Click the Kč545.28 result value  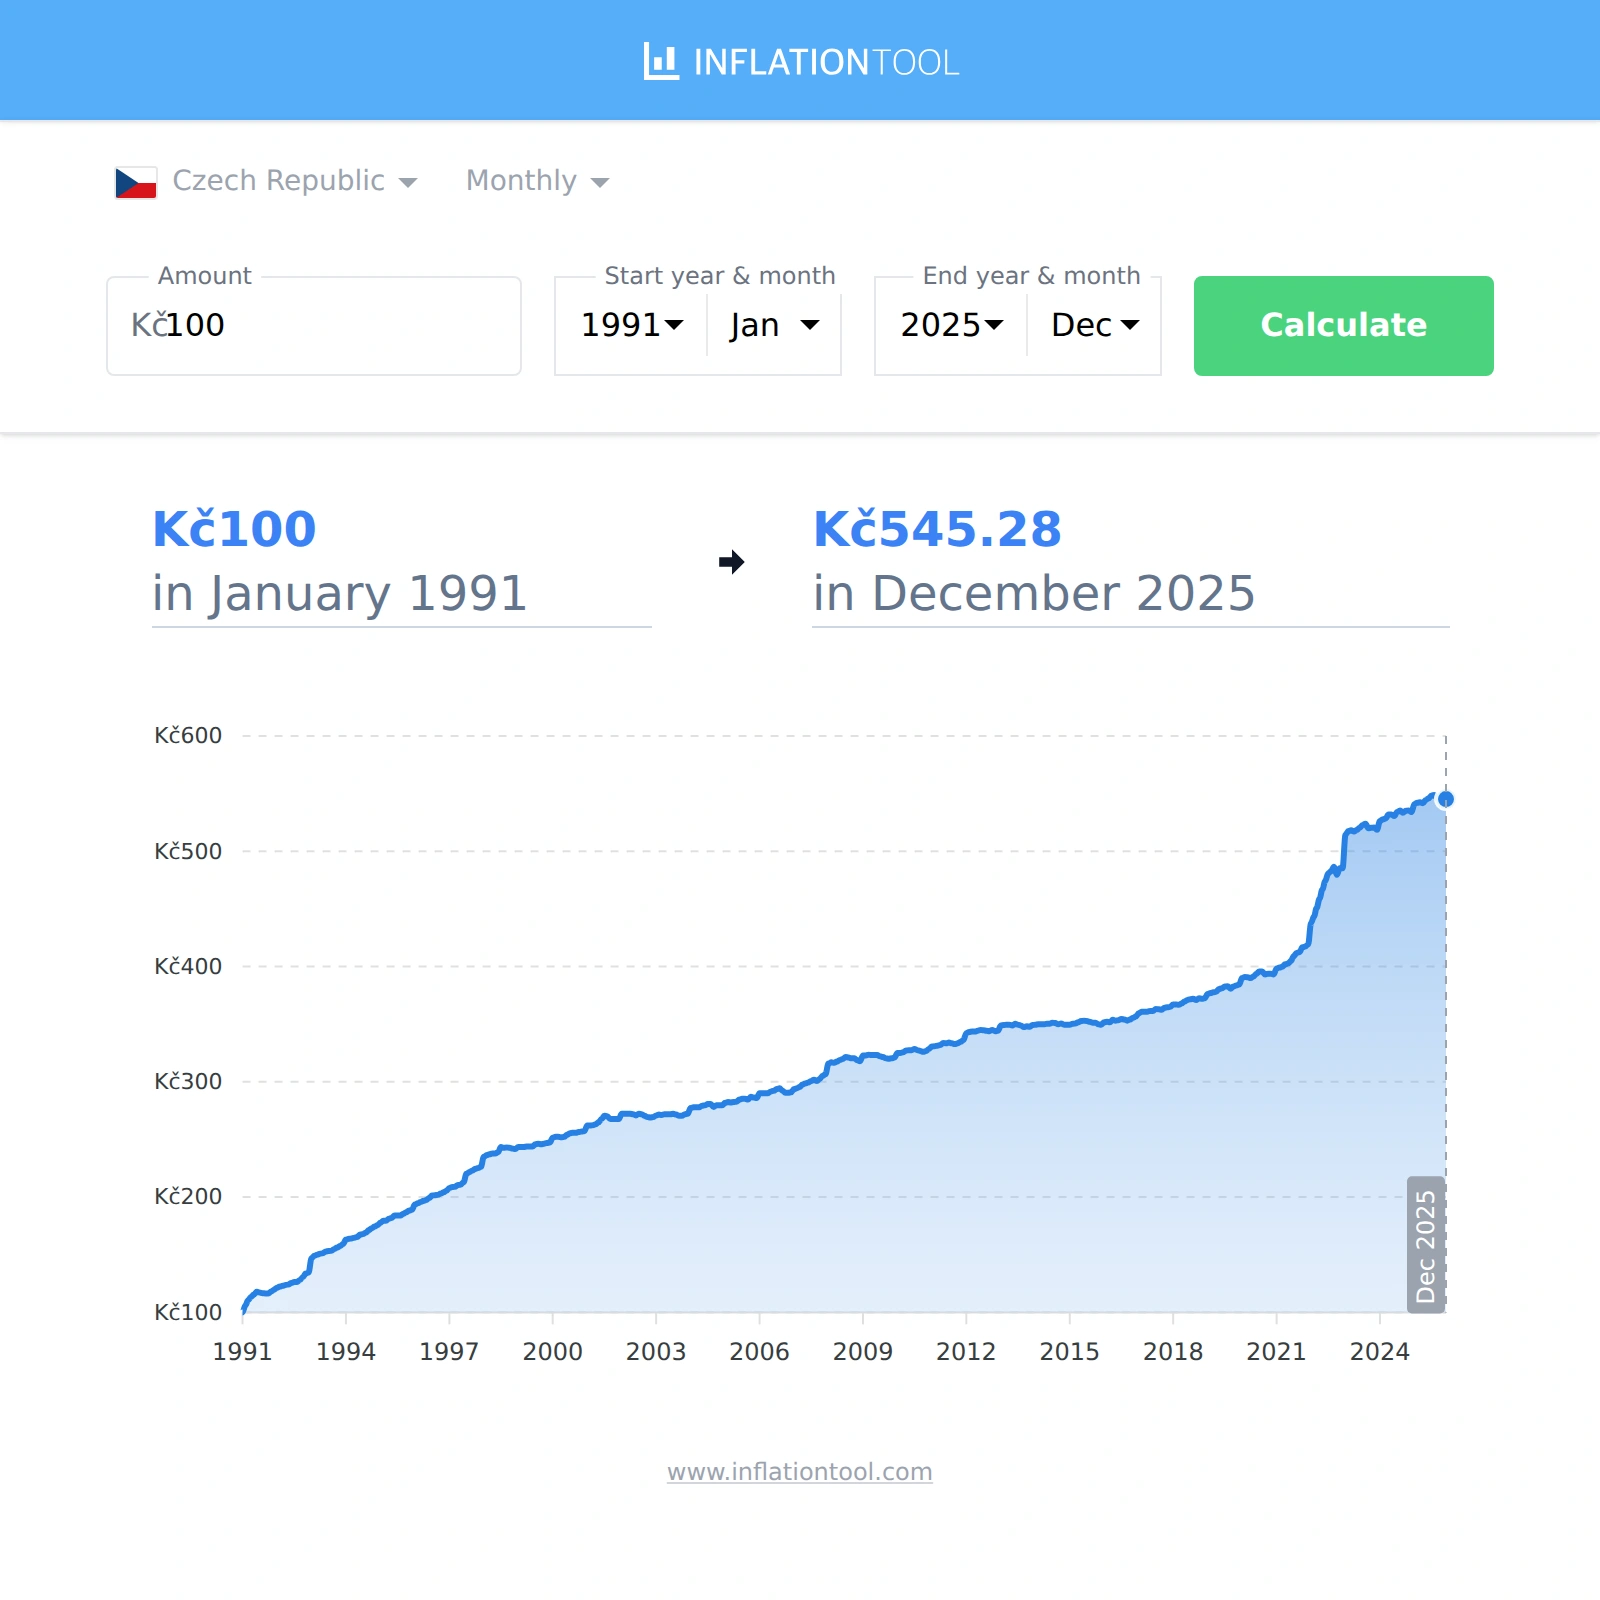point(937,529)
